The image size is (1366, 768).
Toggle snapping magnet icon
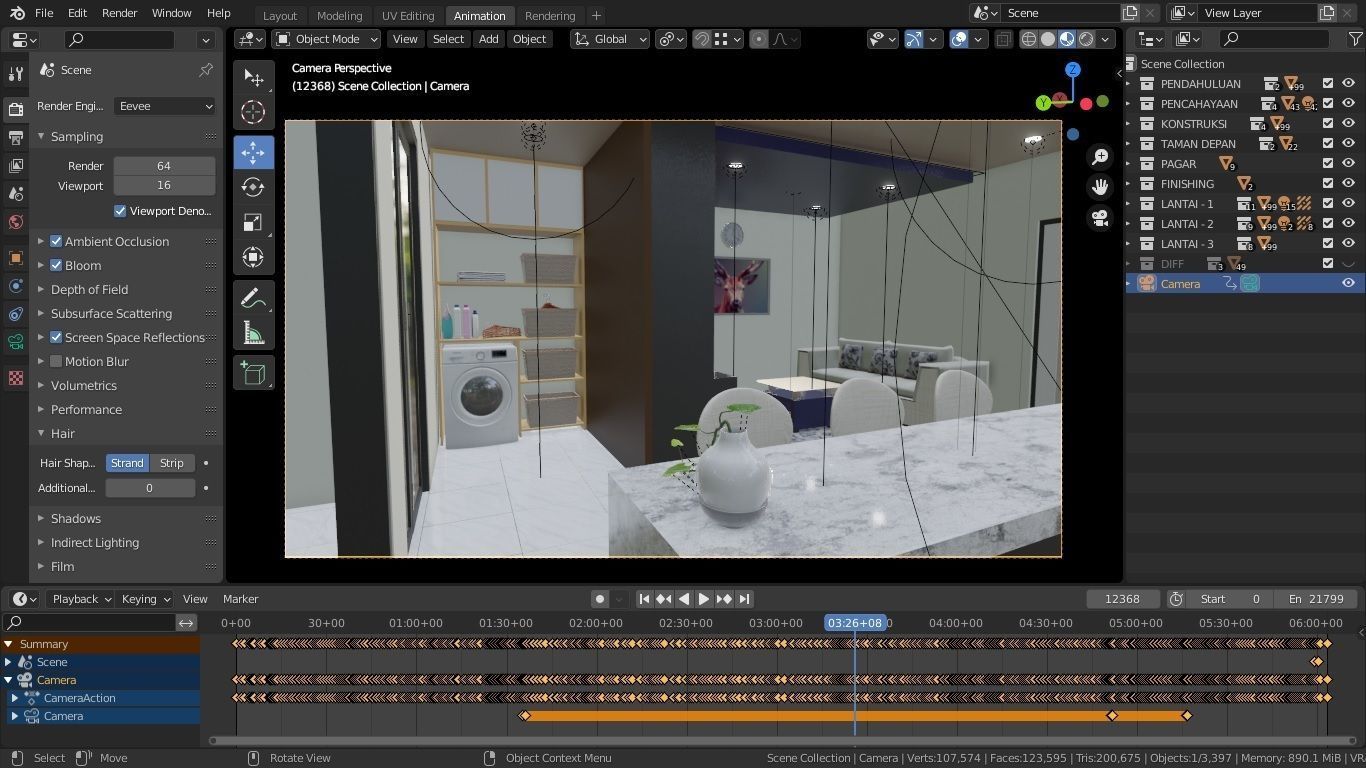coord(702,39)
